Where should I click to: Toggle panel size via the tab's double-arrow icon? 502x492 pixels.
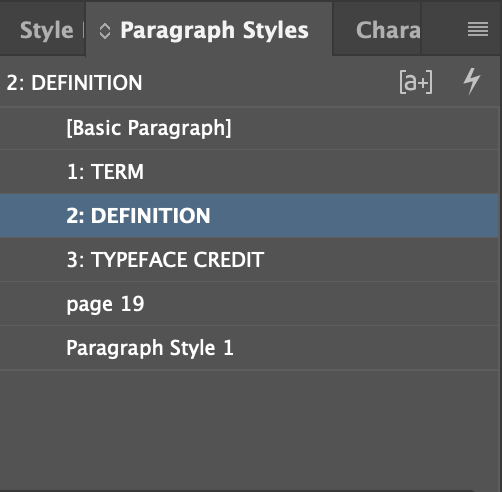pos(105,31)
